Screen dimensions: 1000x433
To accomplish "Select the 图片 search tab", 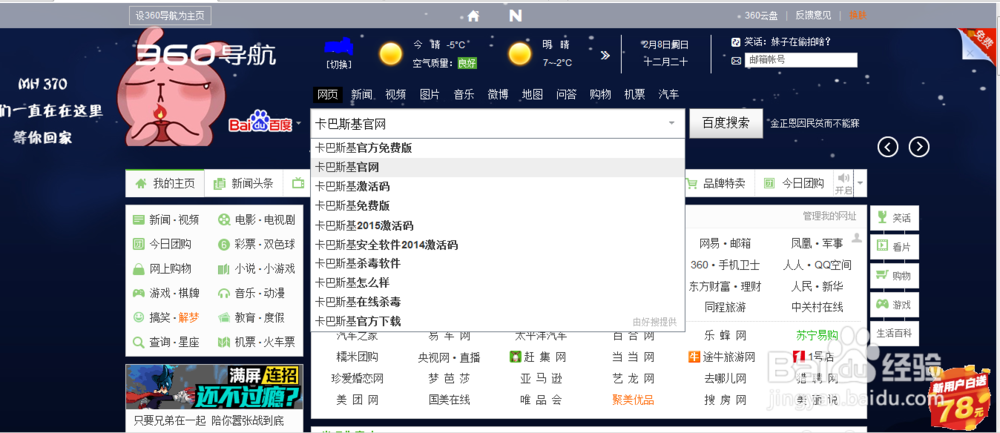I will point(429,94).
